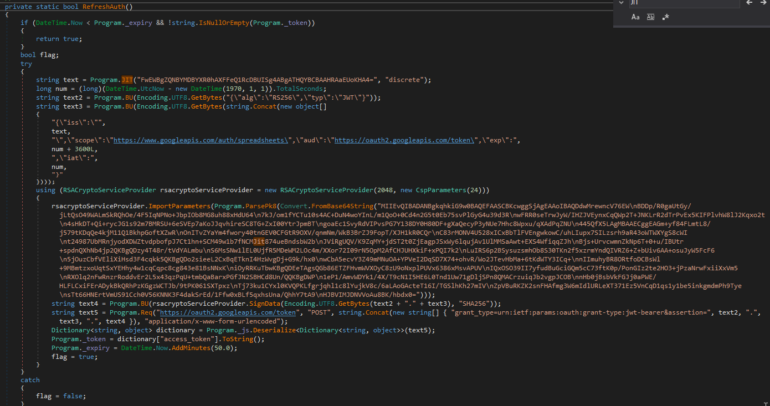Click the "flag = false;" assignment
The height and width of the screenshot is (406, 770).
pos(61,396)
